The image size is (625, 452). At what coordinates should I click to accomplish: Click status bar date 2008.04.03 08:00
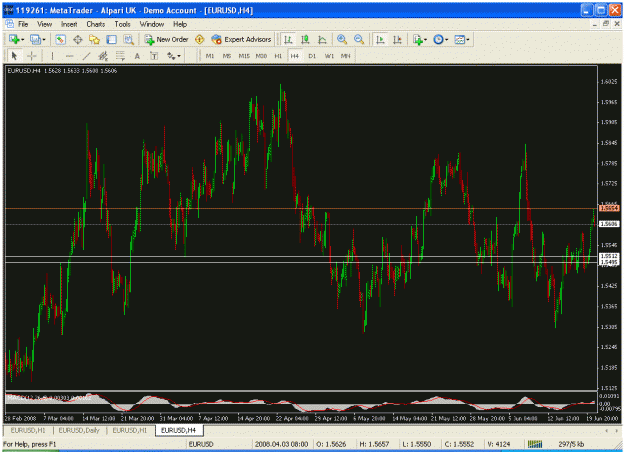pos(281,444)
